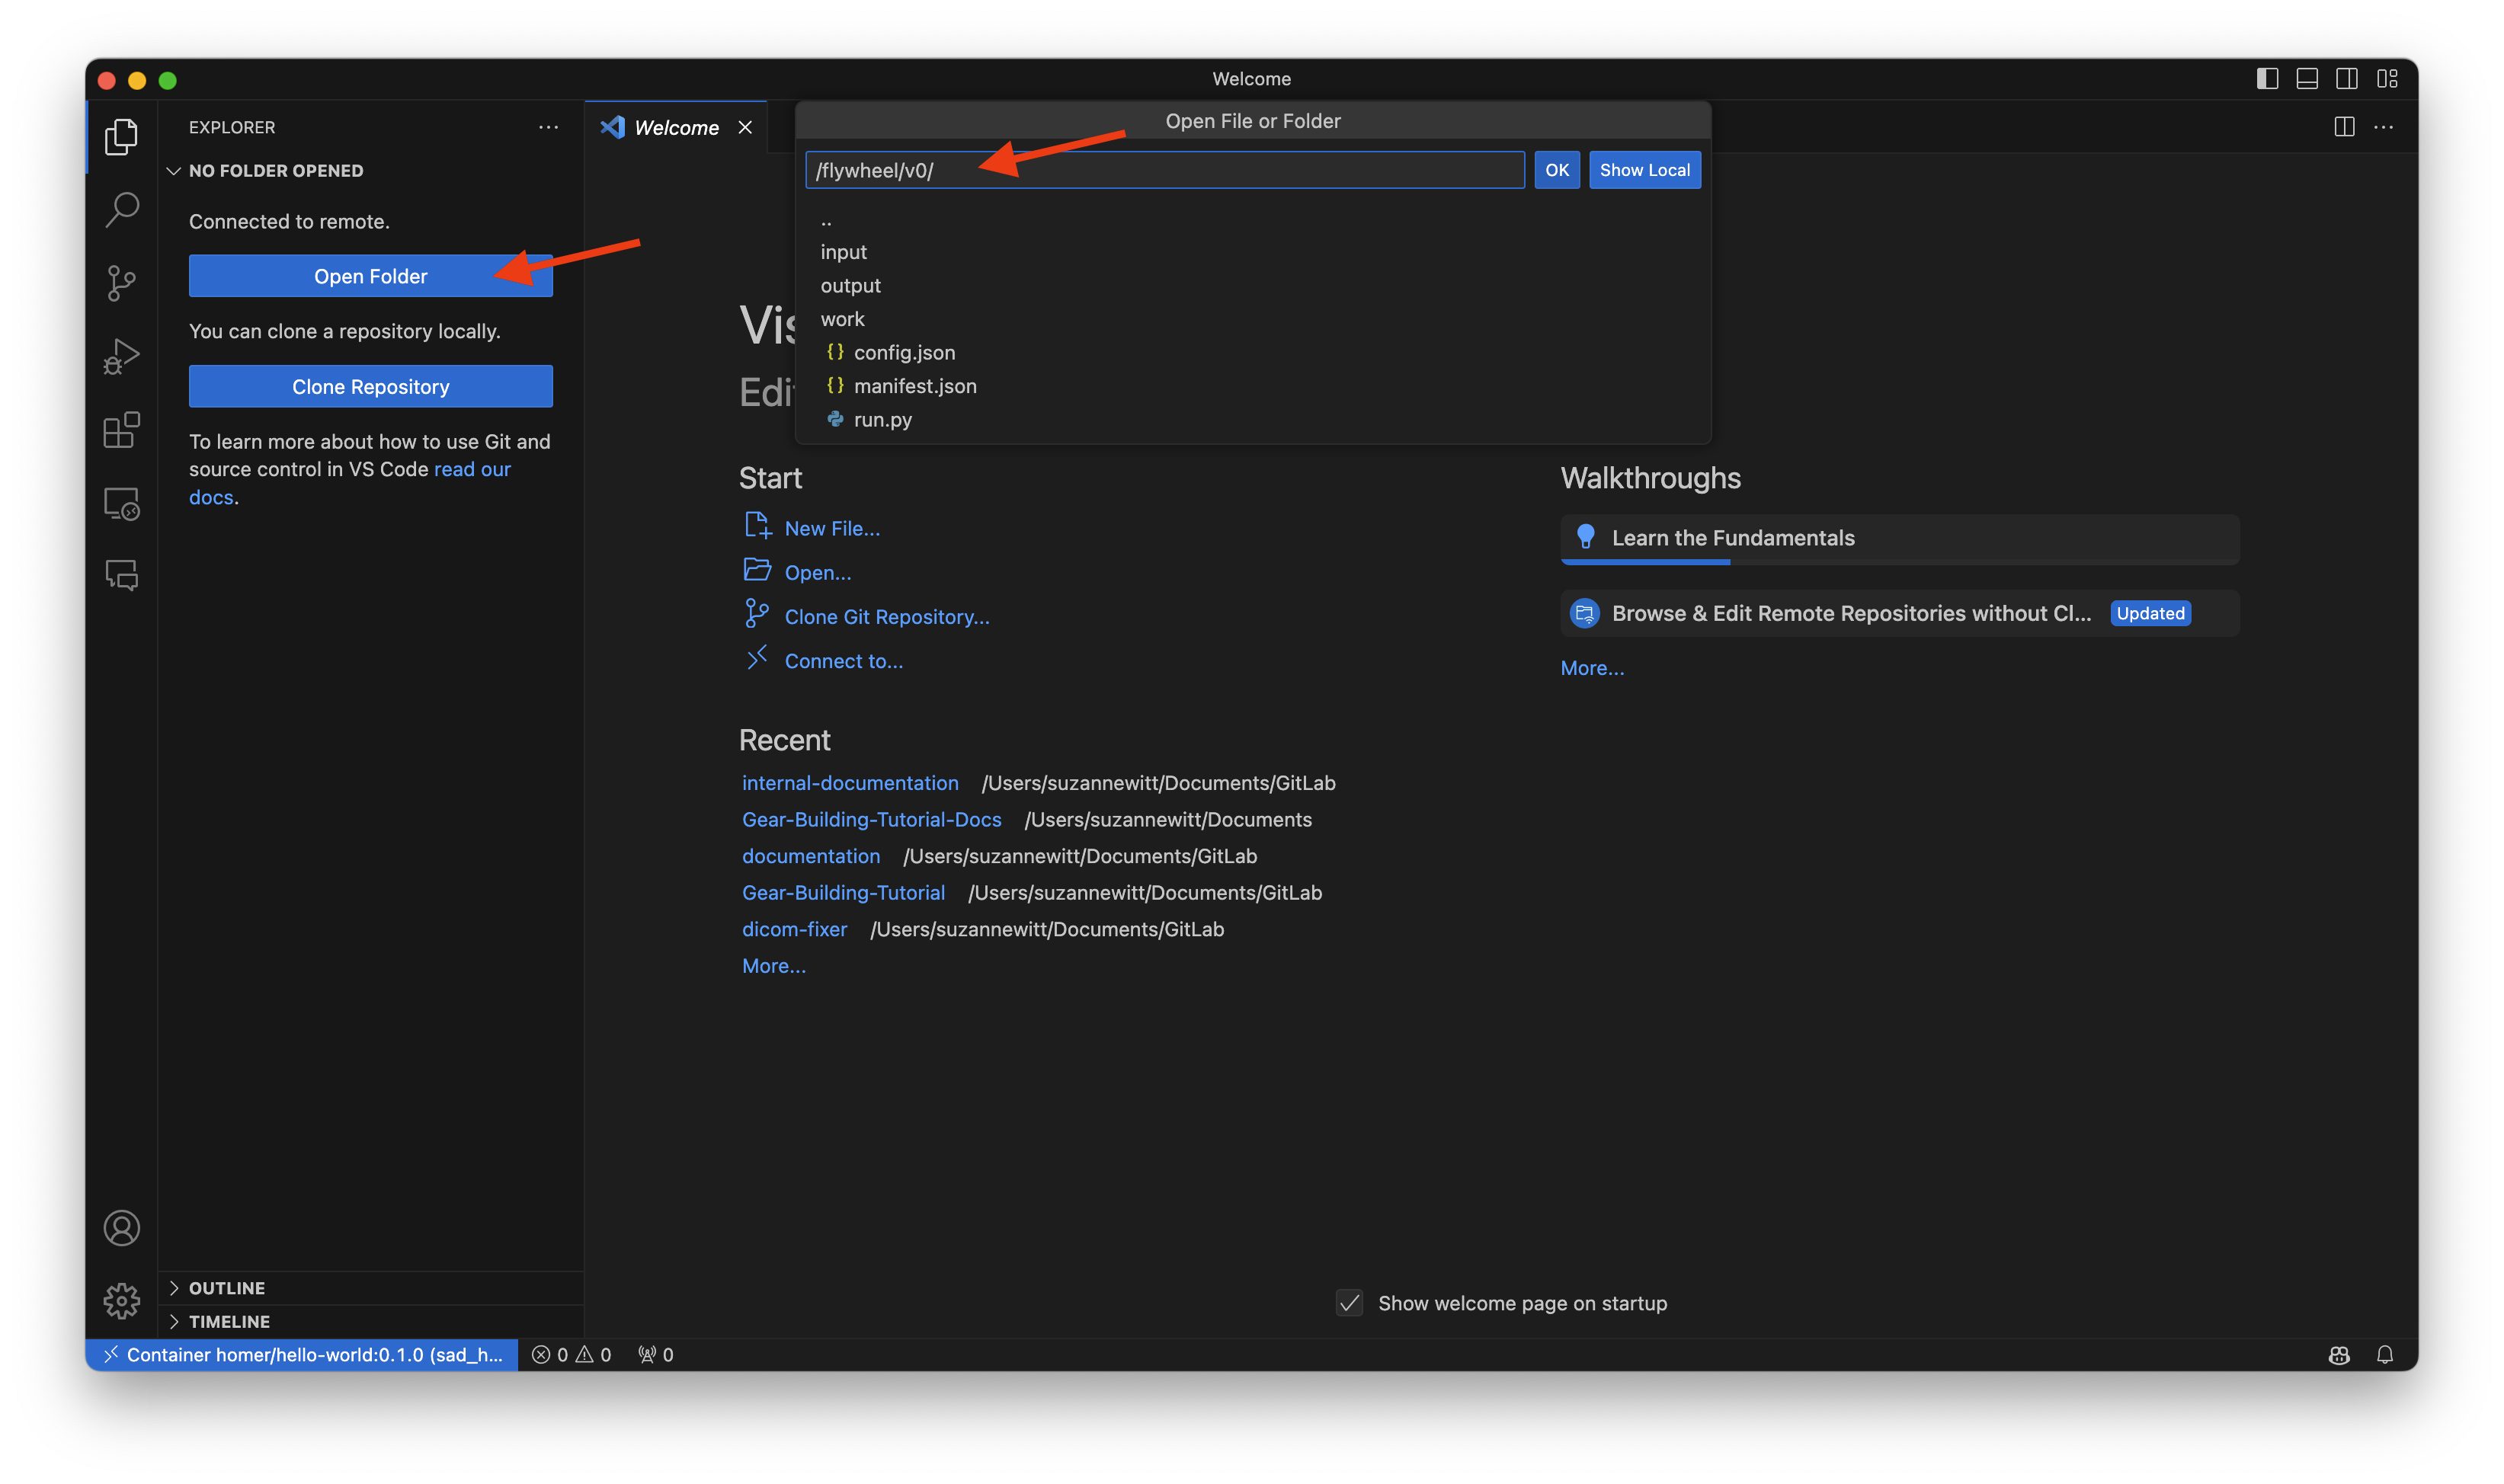Image resolution: width=2504 pixels, height=1484 pixels.
Task: Open the Run and Debug icon
Action: click(x=121, y=356)
